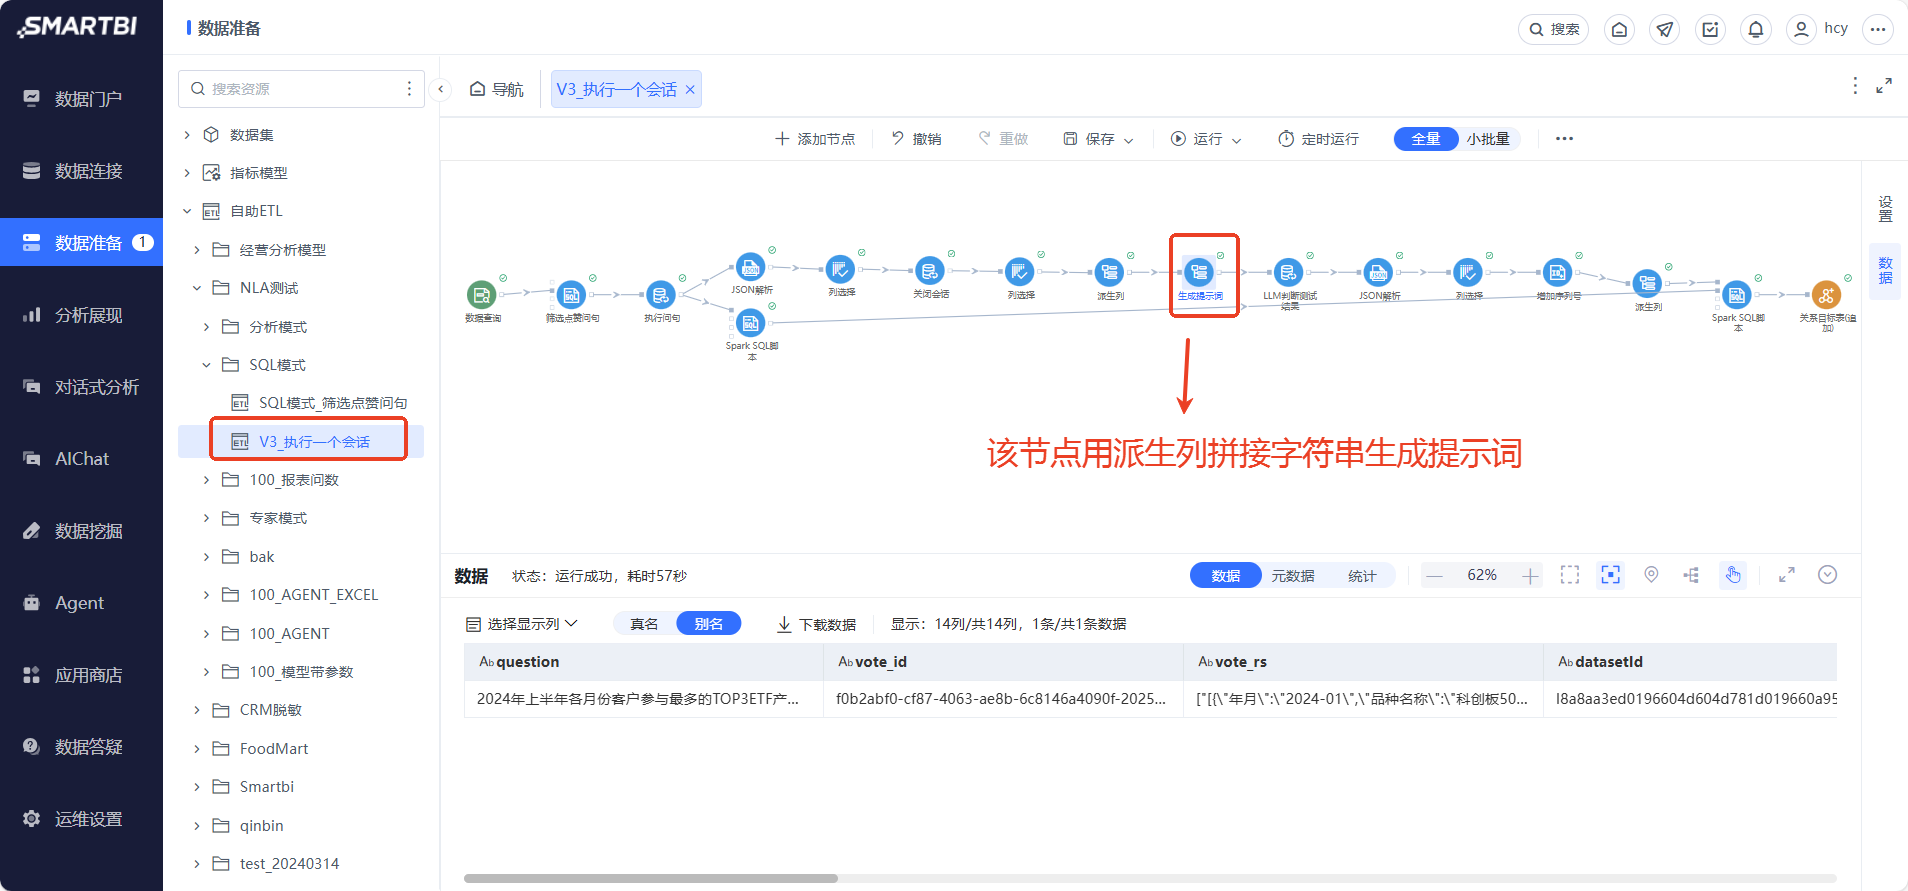Screen dimensions: 1908x891
Task: Collapse the SQL模式 folder
Action: coord(206,365)
